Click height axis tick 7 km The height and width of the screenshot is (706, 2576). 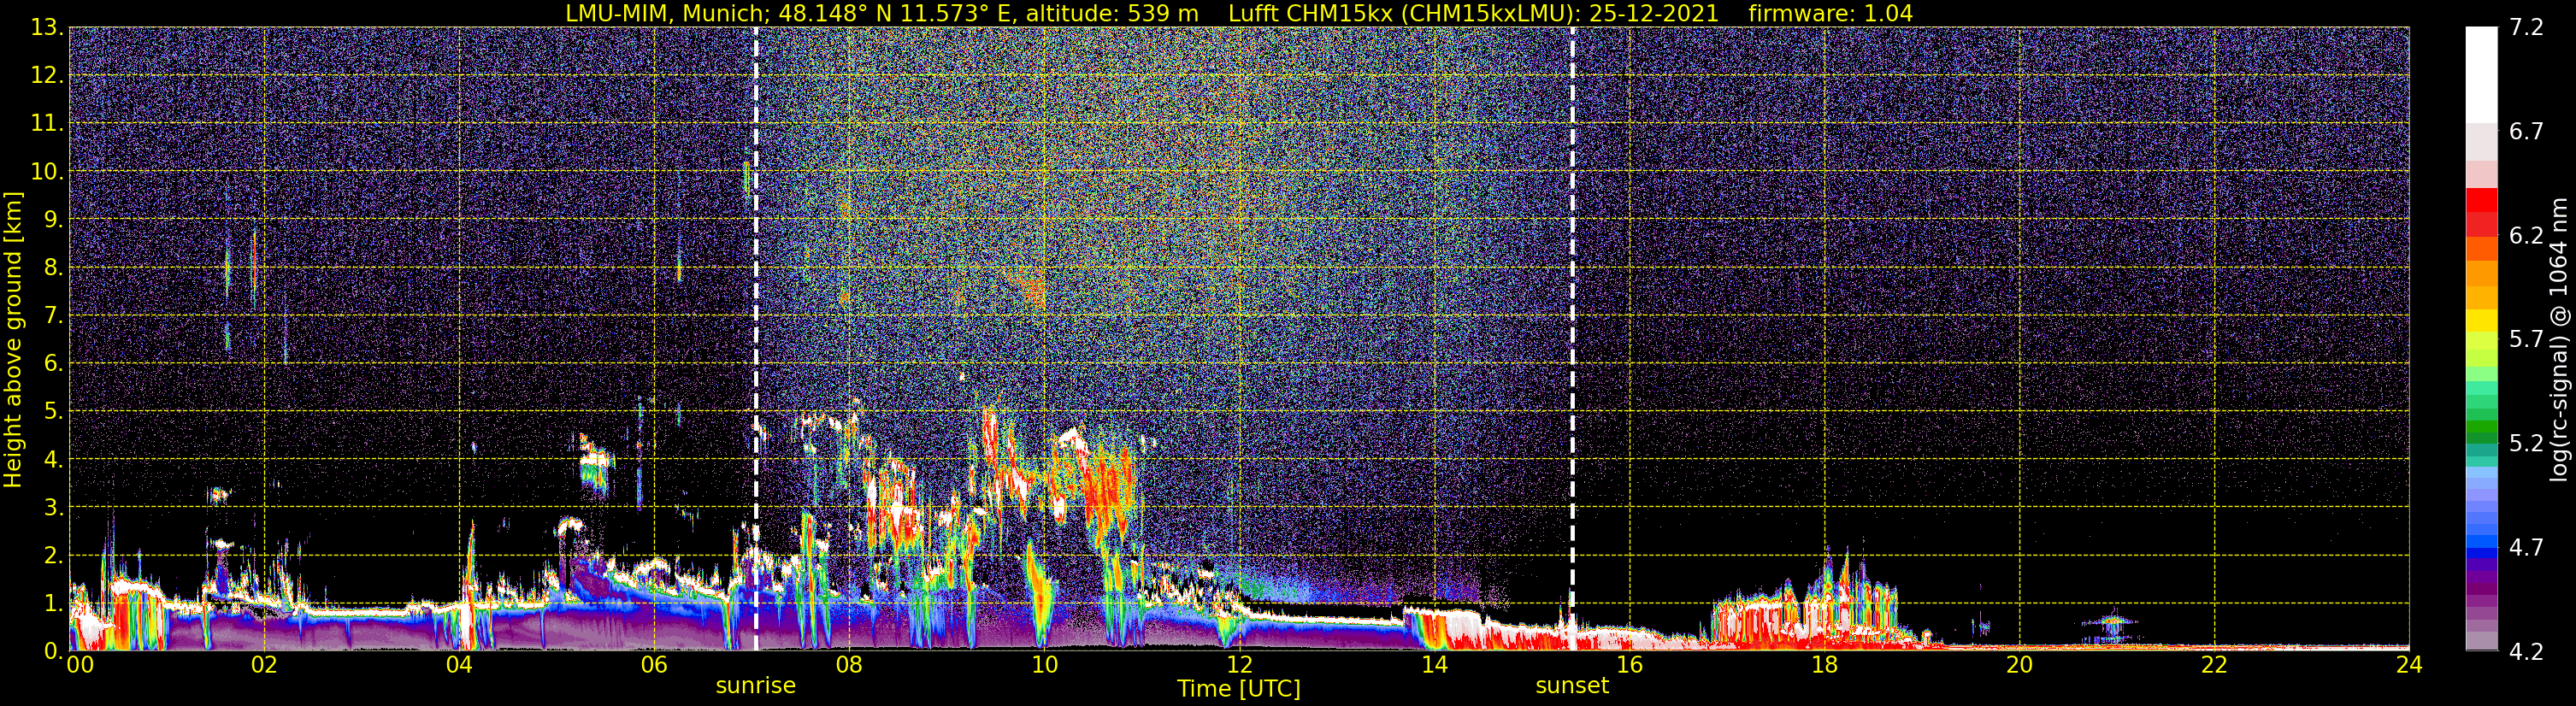(x=53, y=315)
